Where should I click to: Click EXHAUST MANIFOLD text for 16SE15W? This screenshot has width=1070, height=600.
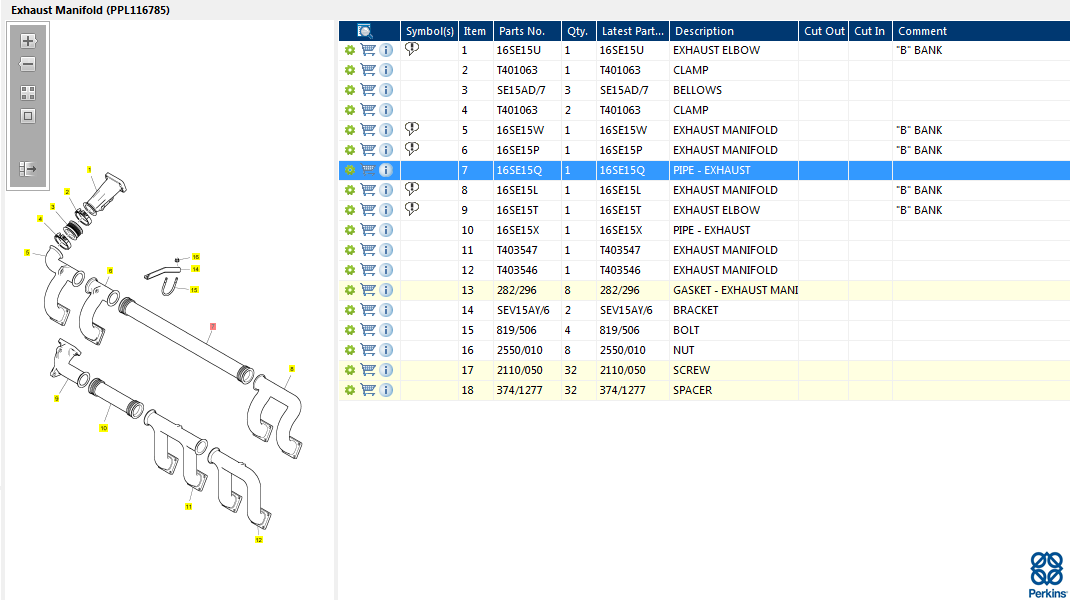click(x=725, y=130)
